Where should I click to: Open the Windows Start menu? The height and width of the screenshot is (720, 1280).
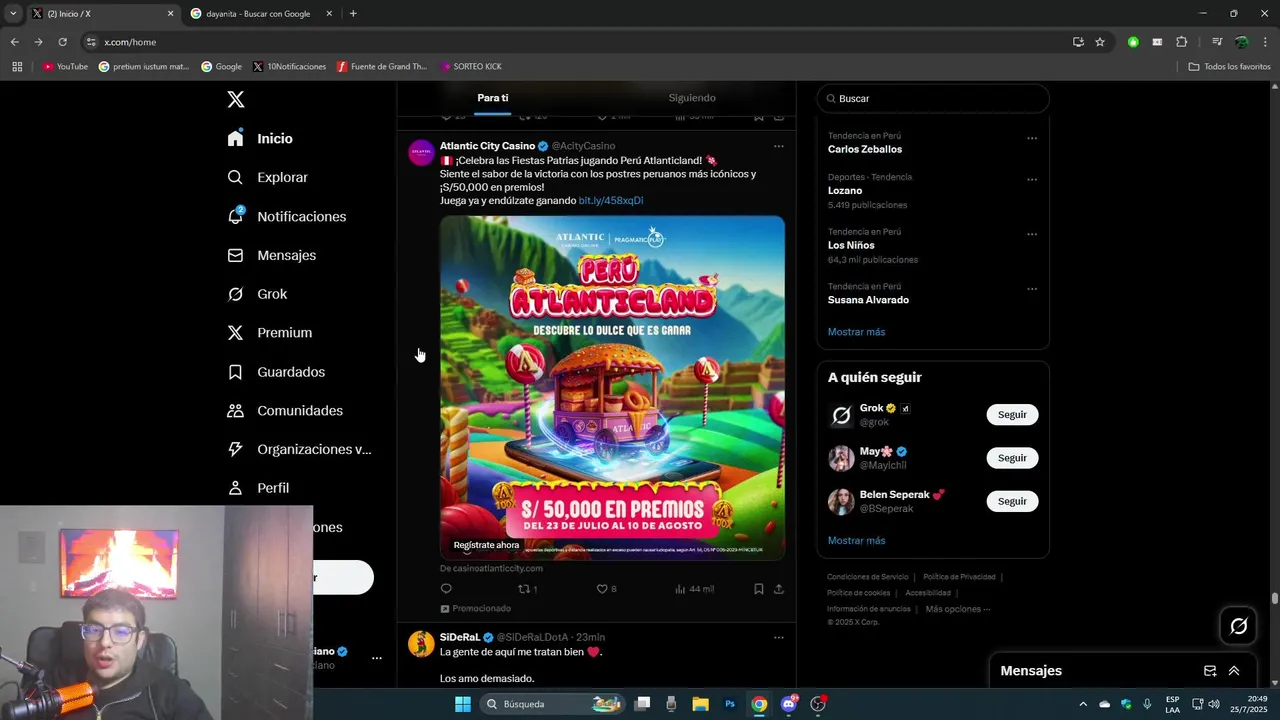click(463, 704)
